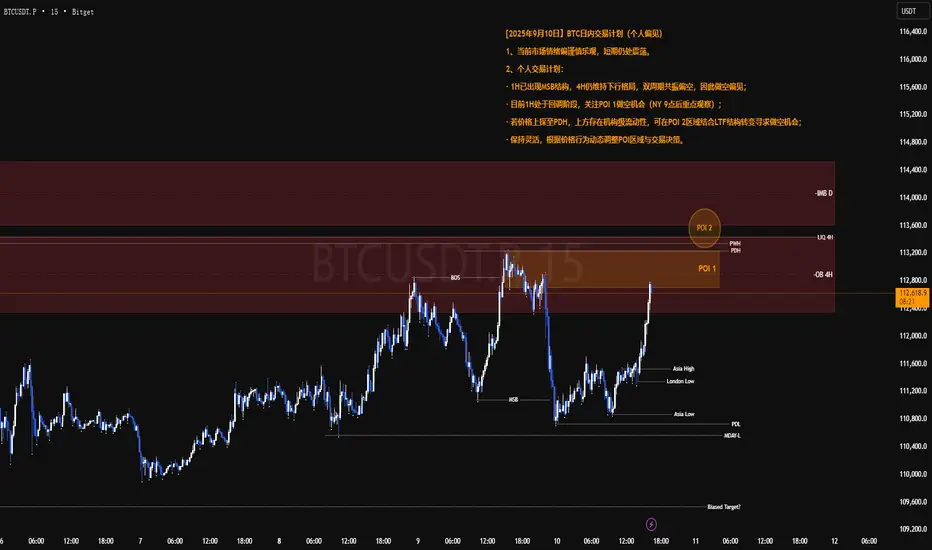
Task: Select the London Low line label
Action: [681, 381]
